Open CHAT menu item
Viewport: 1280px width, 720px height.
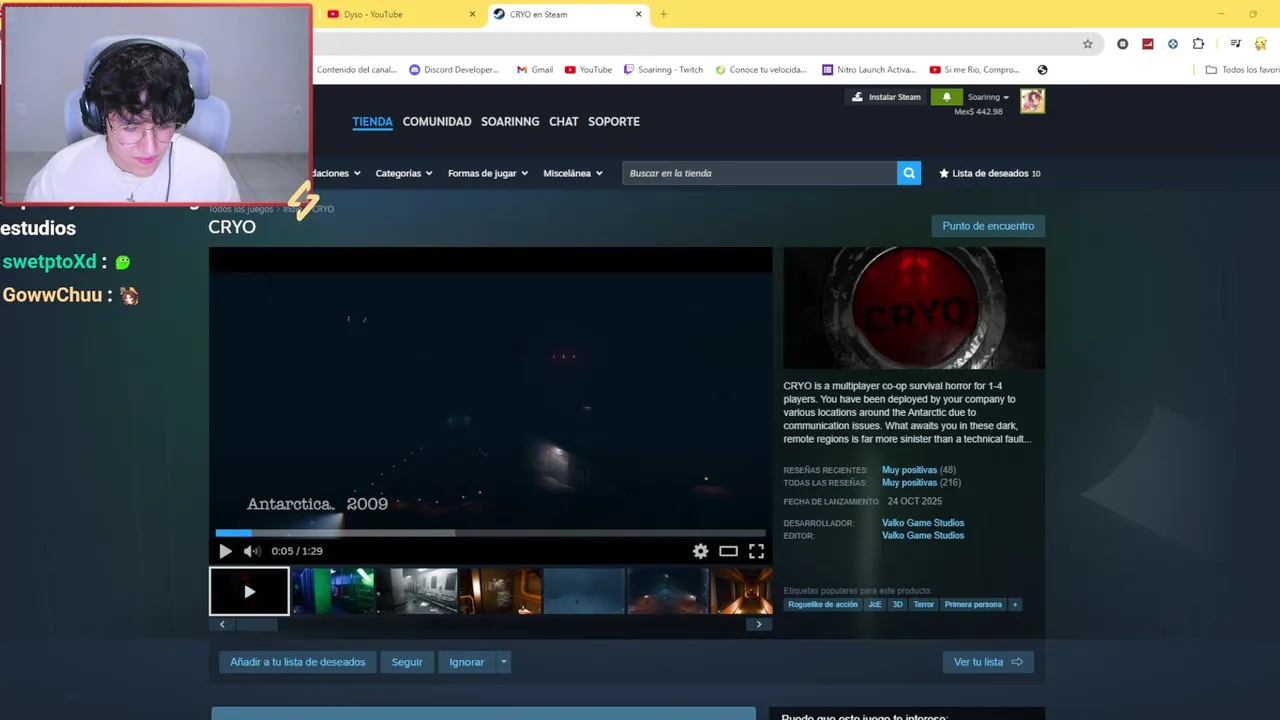(564, 122)
